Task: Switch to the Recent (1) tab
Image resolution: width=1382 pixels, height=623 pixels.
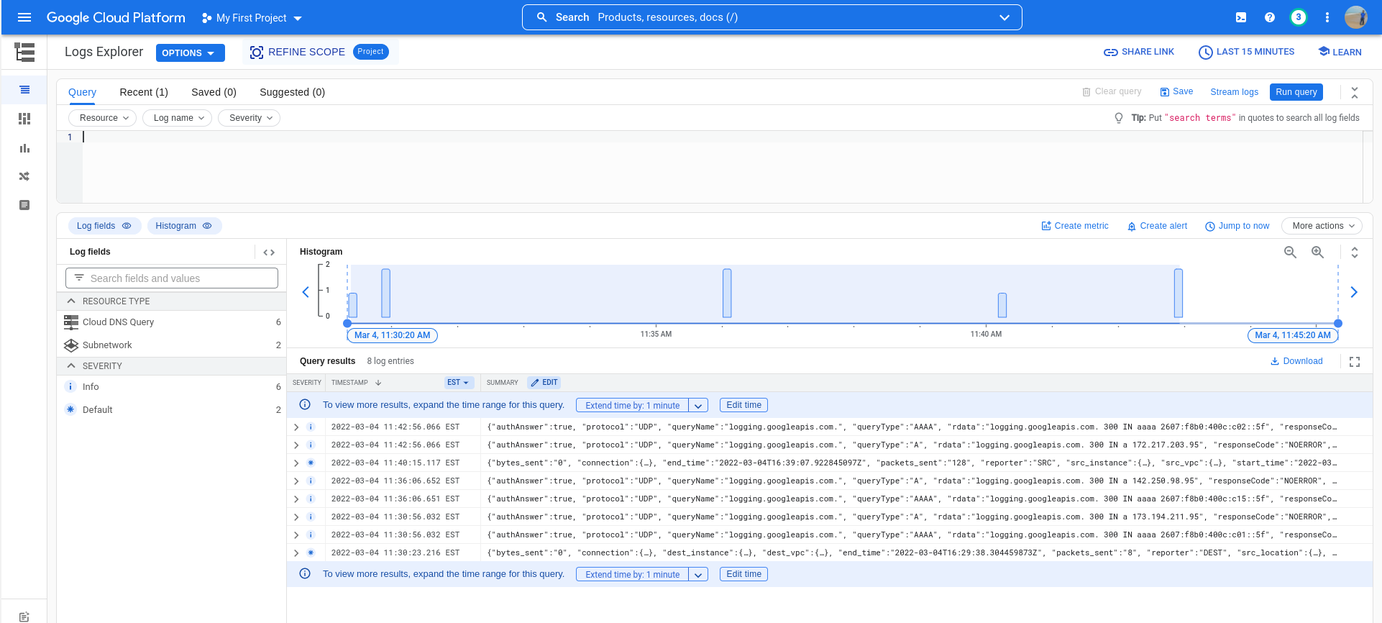Action: tap(143, 92)
